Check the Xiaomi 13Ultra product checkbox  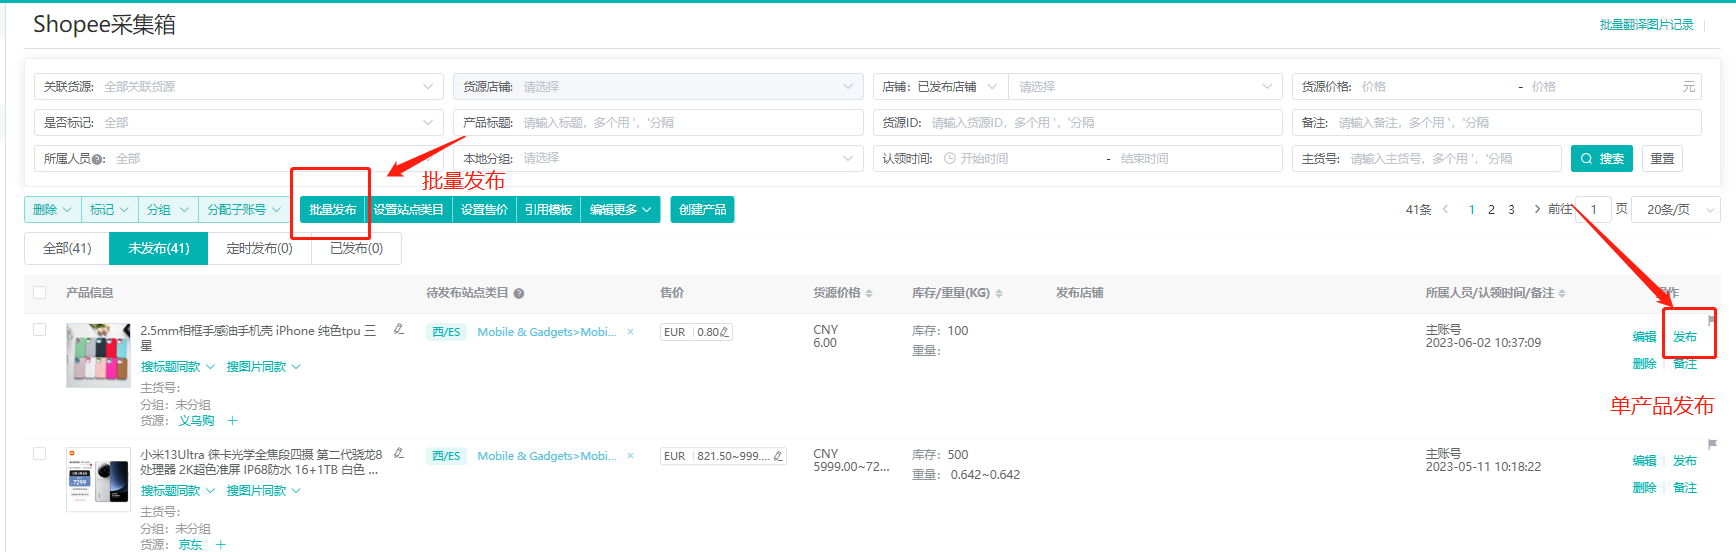(x=40, y=454)
